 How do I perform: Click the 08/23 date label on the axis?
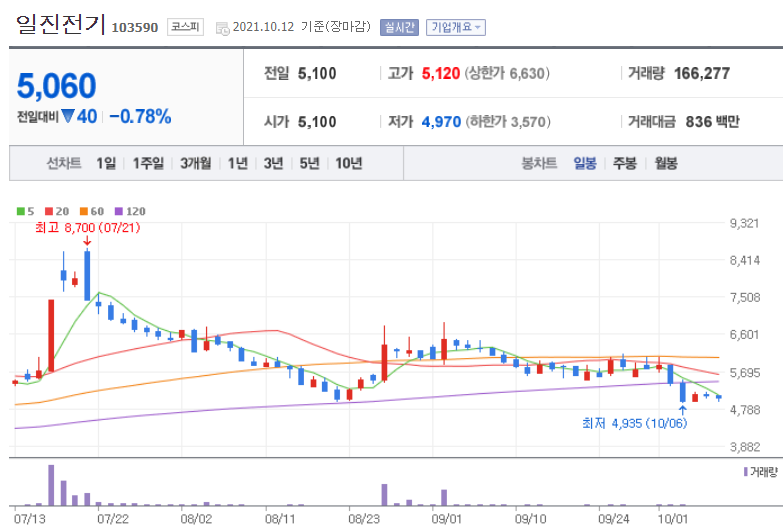point(364,519)
